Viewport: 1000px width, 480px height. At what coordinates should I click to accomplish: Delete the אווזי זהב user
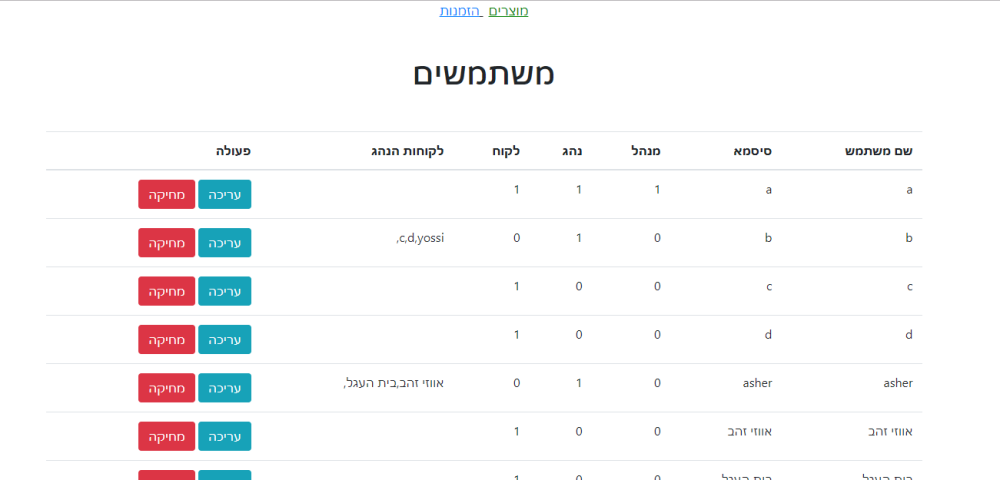coord(166,436)
